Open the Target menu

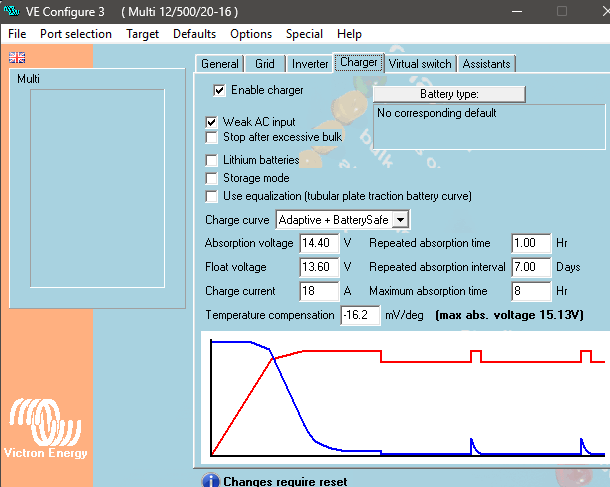(x=142, y=34)
